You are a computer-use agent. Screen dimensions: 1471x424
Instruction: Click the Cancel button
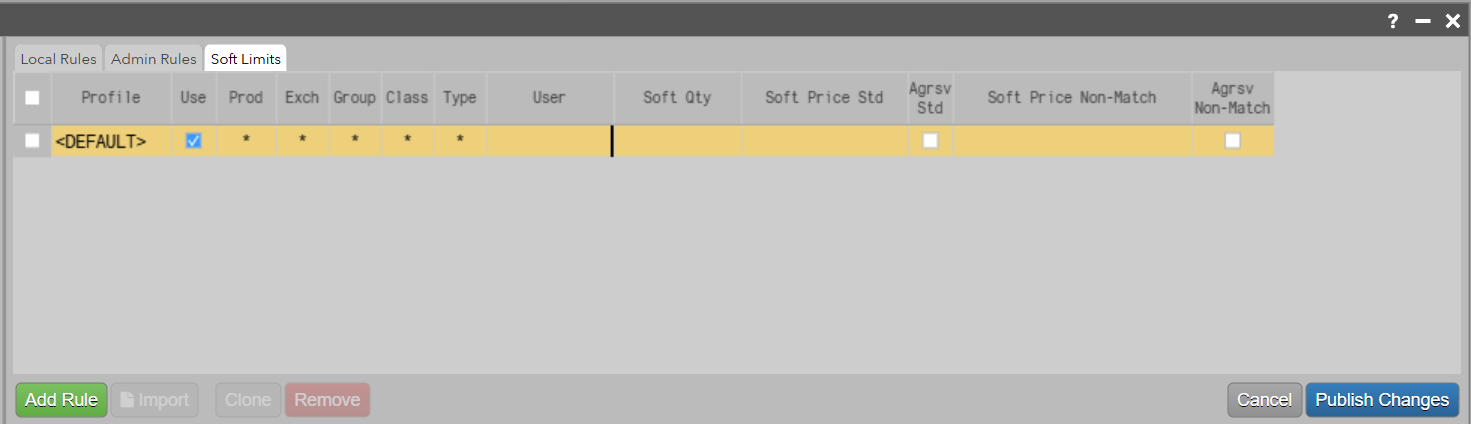tap(1265, 400)
